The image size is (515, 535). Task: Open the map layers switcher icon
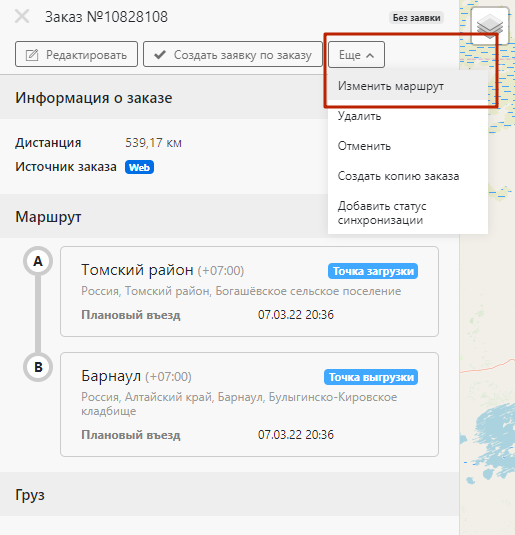point(490,26)
